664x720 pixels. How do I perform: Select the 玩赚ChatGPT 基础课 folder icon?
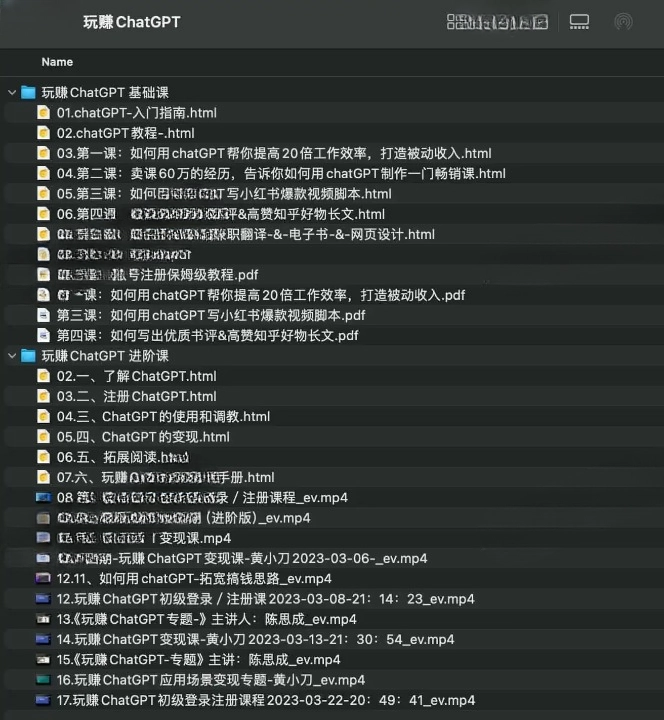(28, 93)
